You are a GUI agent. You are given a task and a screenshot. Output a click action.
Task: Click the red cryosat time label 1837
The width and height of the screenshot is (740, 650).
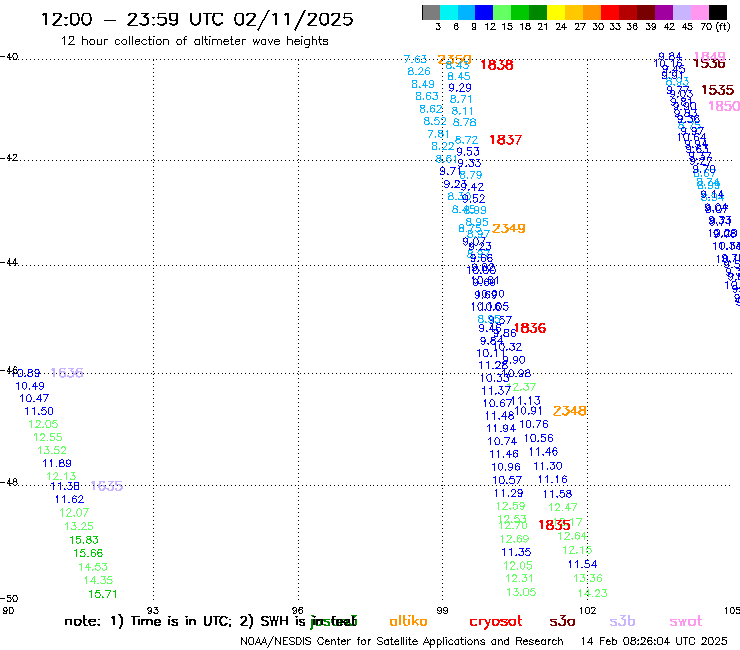[x=505, y=140]
